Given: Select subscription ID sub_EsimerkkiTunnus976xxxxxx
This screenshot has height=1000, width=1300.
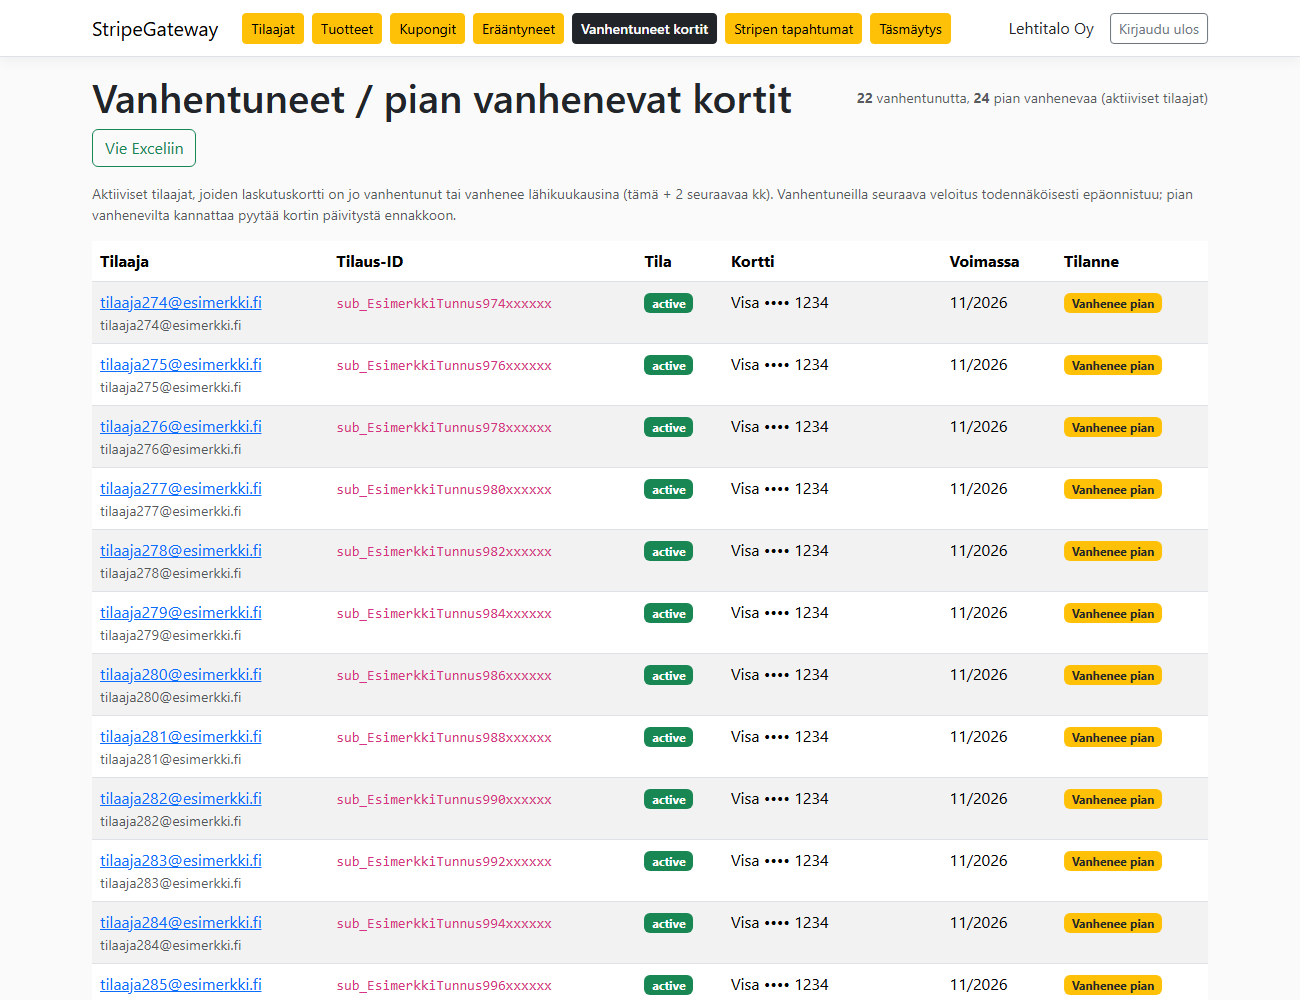Looking at the screenshot, I should tap(444, 366).
